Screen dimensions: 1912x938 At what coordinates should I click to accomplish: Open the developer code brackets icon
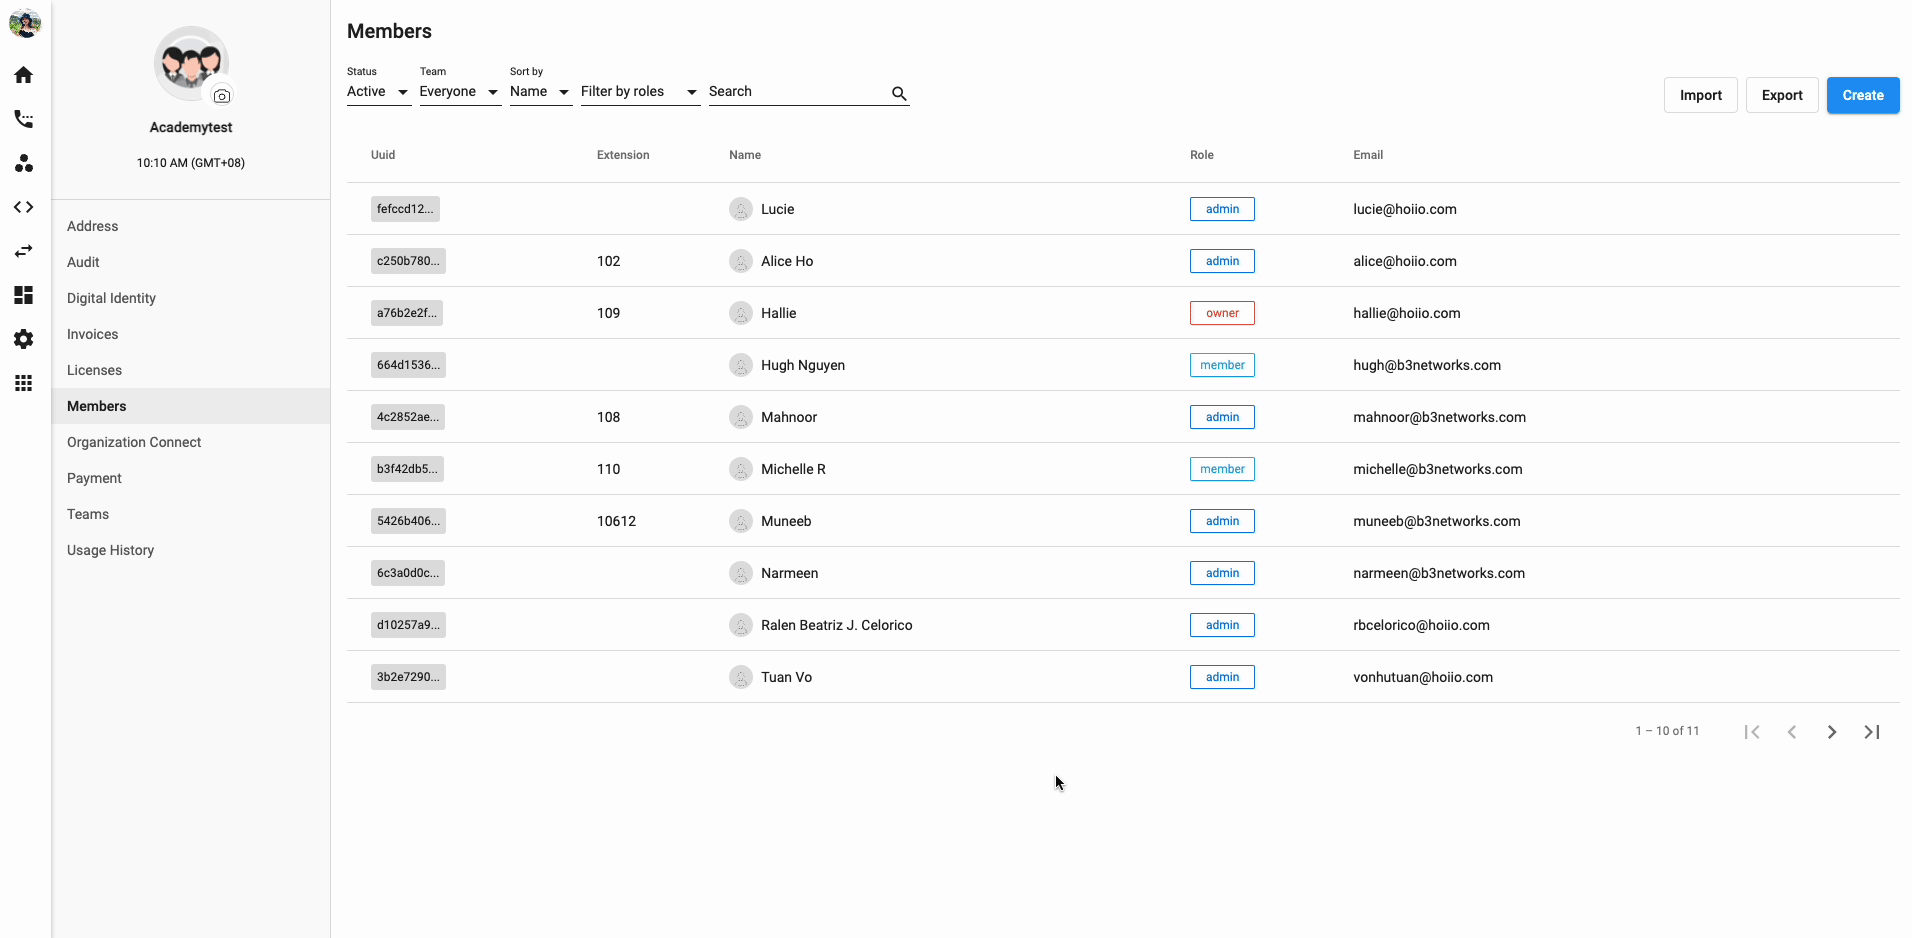tap(24, 207)
